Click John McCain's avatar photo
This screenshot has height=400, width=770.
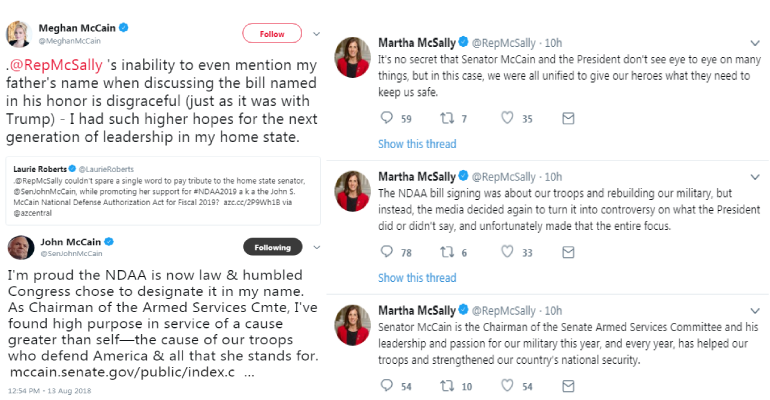pyautogui.click(x=20, y=247)
